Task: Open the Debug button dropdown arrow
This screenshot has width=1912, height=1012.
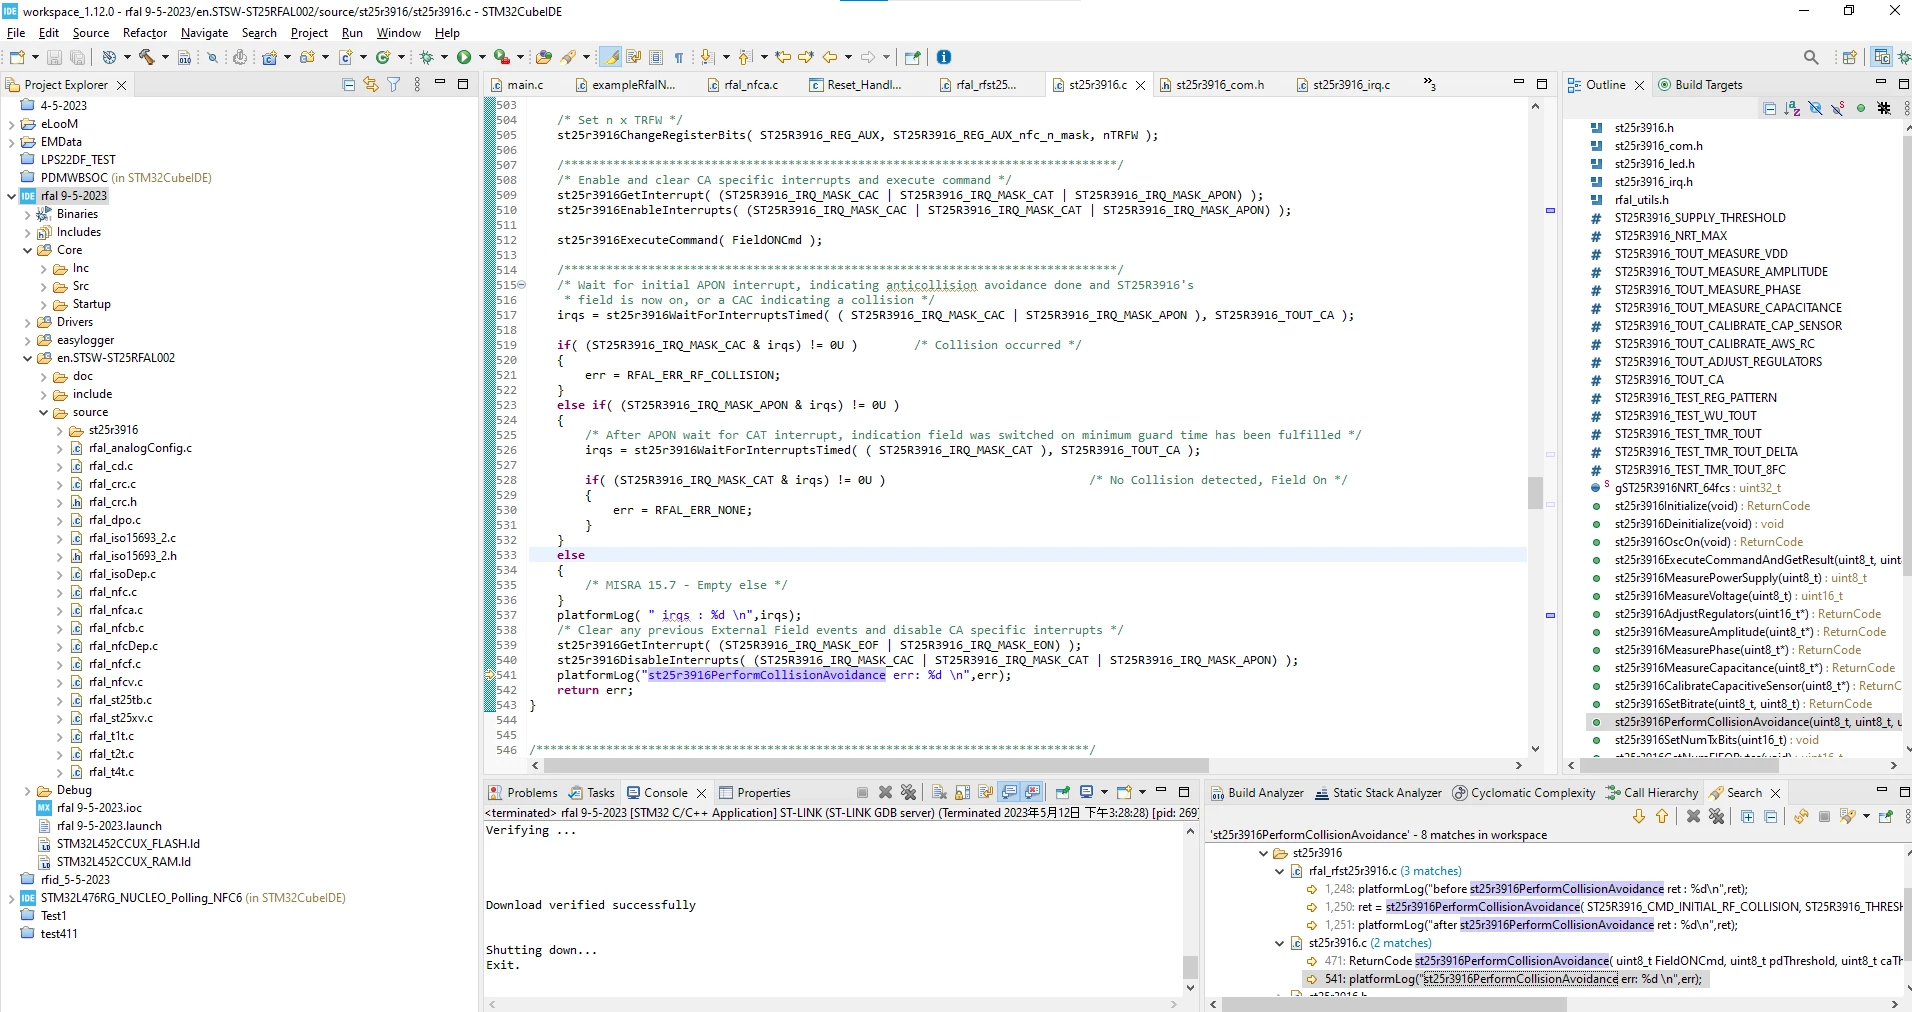Action: [443, 57]
